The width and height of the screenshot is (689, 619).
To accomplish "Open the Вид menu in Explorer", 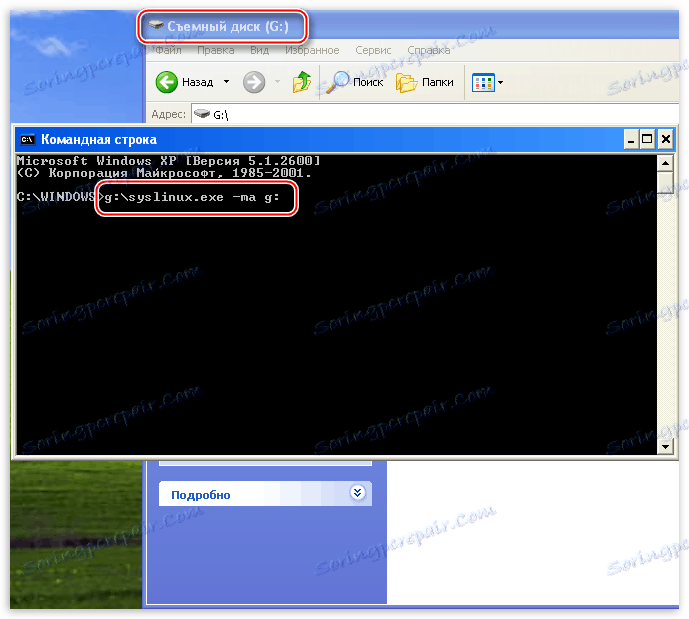I will pos(259,51).
